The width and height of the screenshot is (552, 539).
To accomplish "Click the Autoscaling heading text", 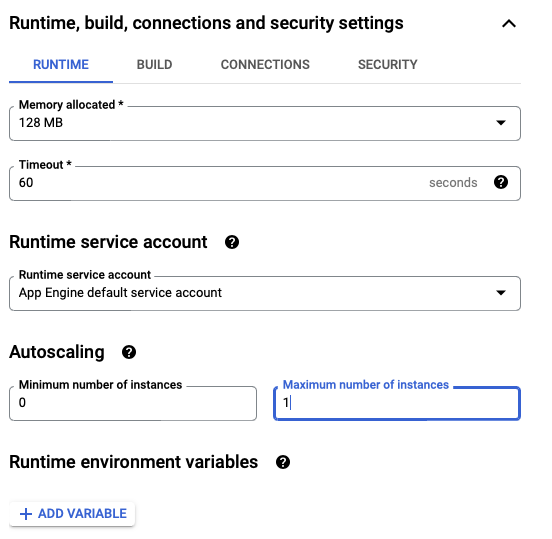I will (x=57, y=352).
